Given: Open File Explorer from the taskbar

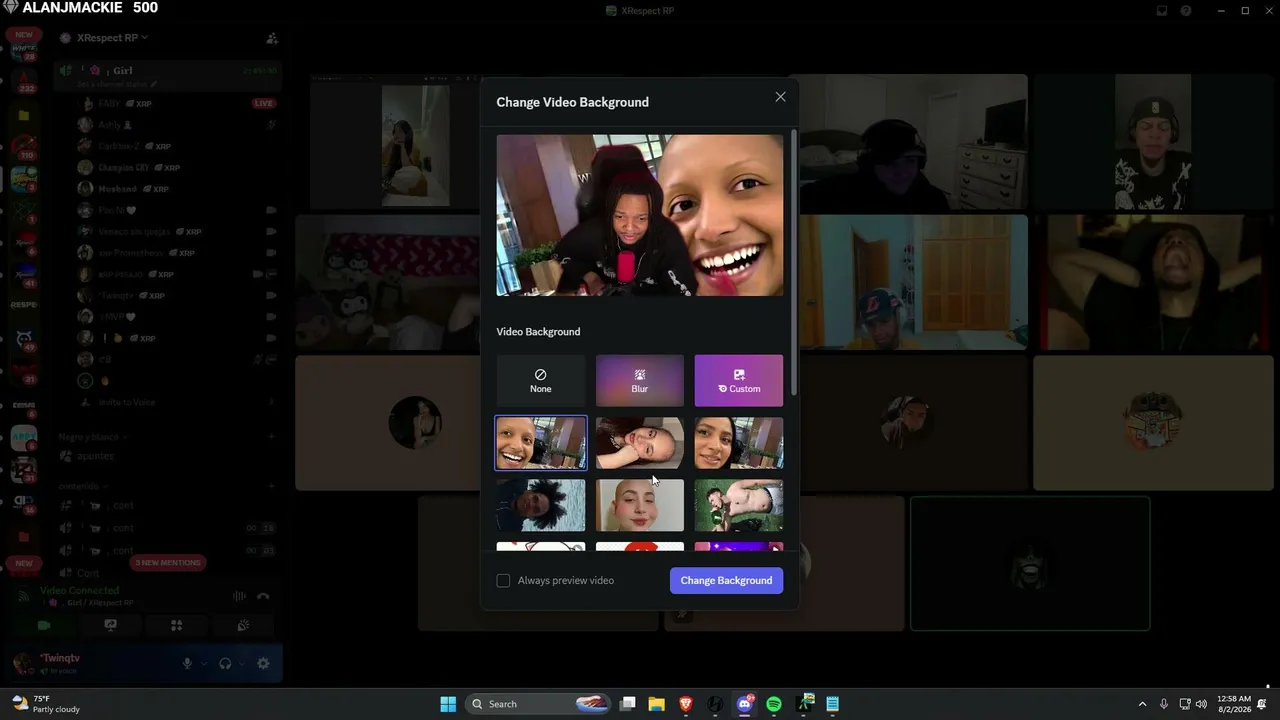Looking at the screenshot, I should (x=656, y=704).
